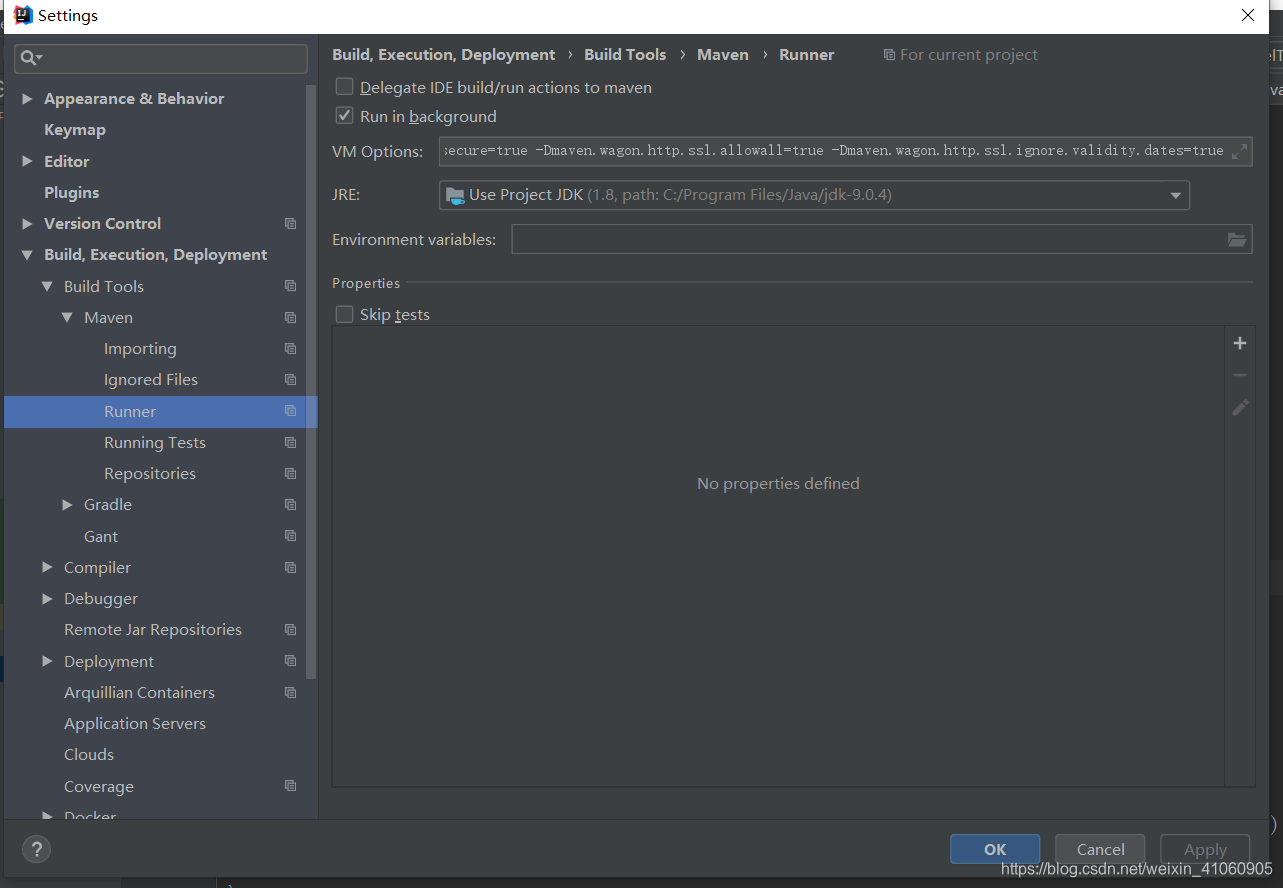
Task: Select the Arquillian Containers item
Action: click(x=139, y=693)
